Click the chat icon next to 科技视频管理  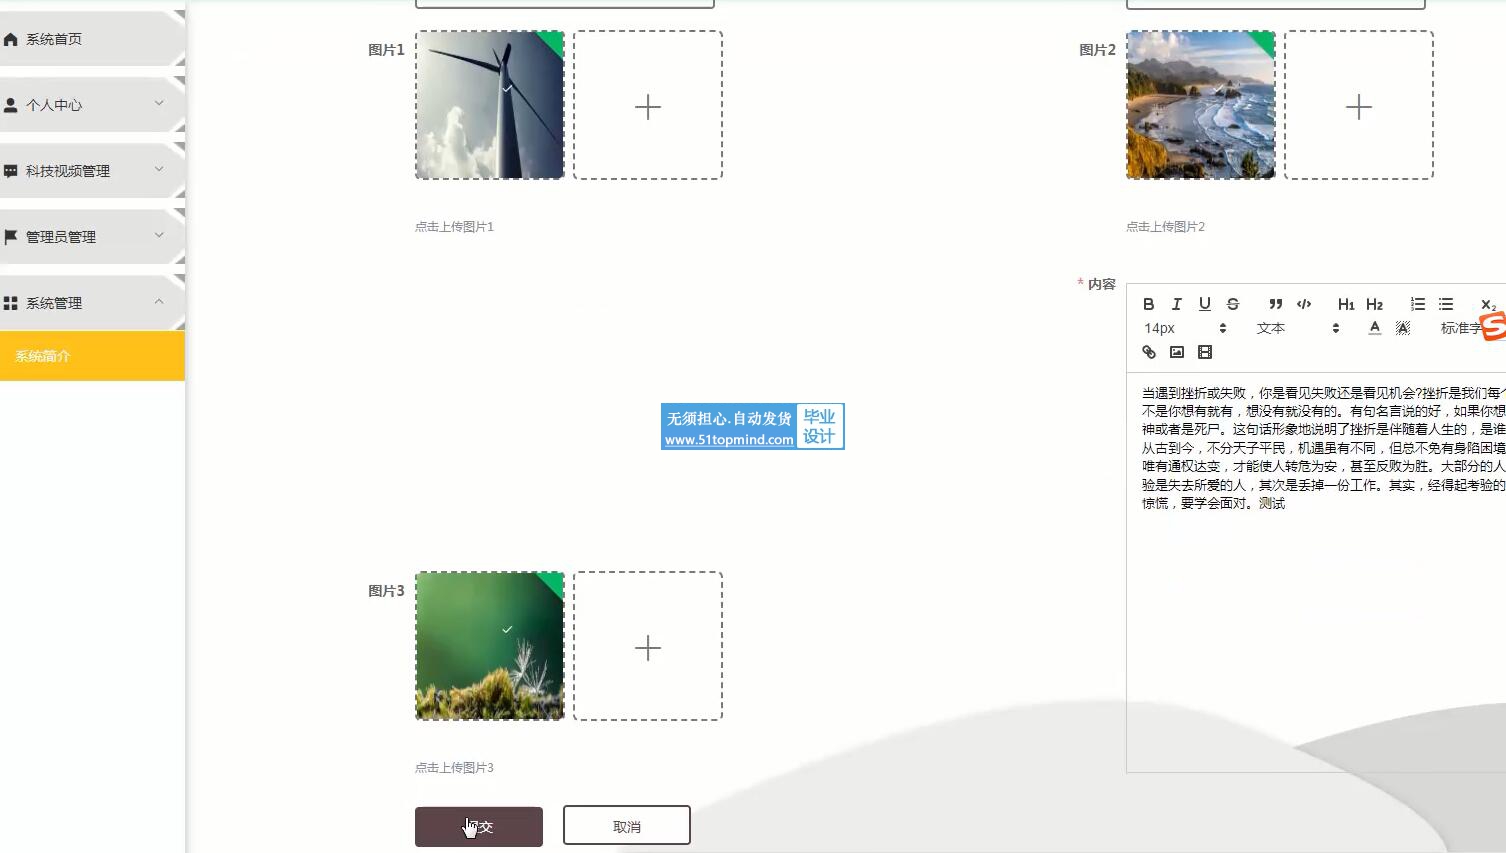[x=11, y=171]
